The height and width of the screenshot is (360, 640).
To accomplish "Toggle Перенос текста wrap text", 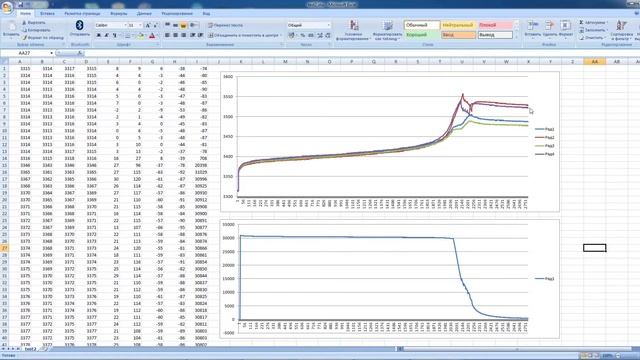I will coord(225,25).
